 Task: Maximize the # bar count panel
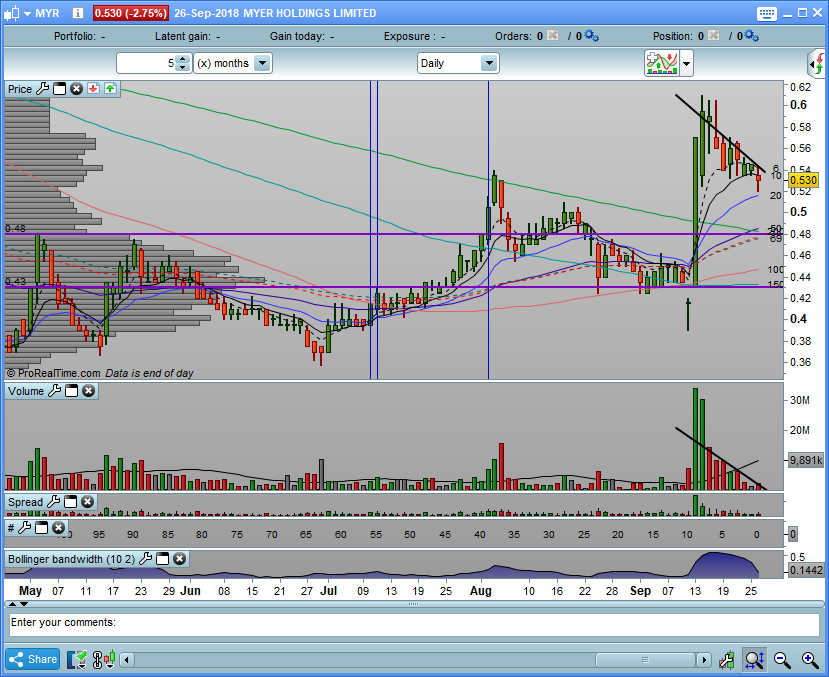(41, 527)
